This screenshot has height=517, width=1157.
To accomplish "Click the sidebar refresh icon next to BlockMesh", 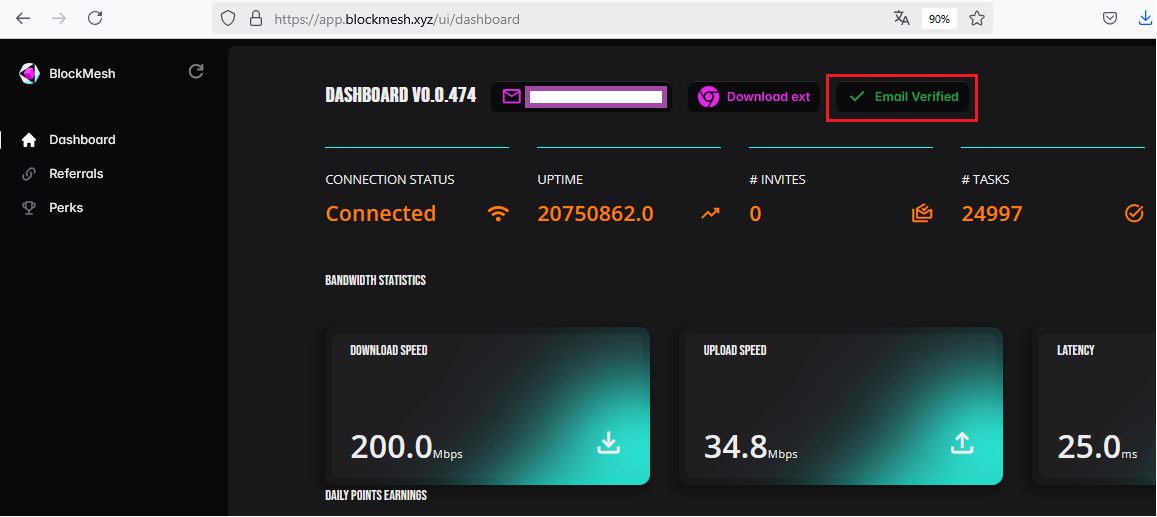I will click(x=196, y=72).
